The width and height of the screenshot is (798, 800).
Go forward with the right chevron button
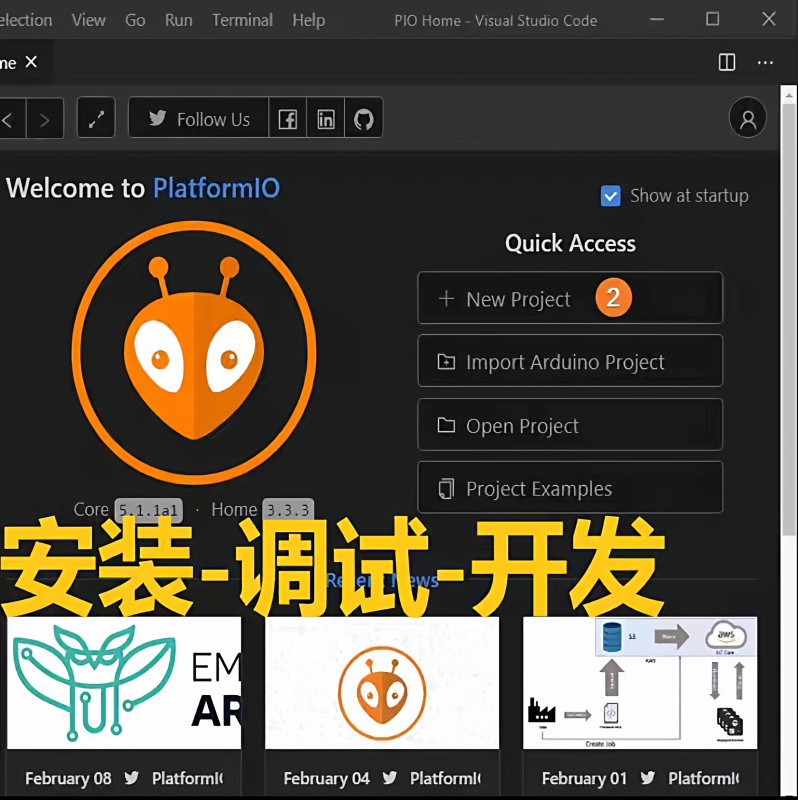tap(45, 120)
